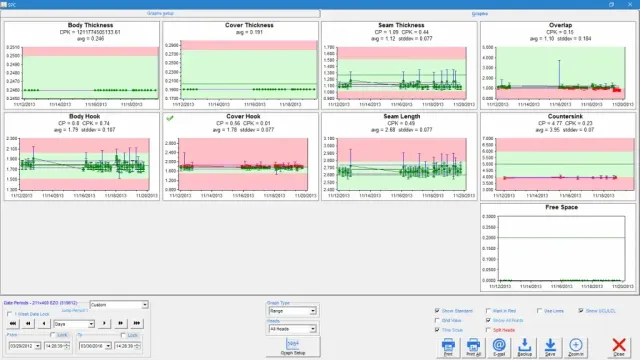Select the Cover Hook graph panel
Image resolution: width=640 pixels, height=360 pixels.
point(240,157)
